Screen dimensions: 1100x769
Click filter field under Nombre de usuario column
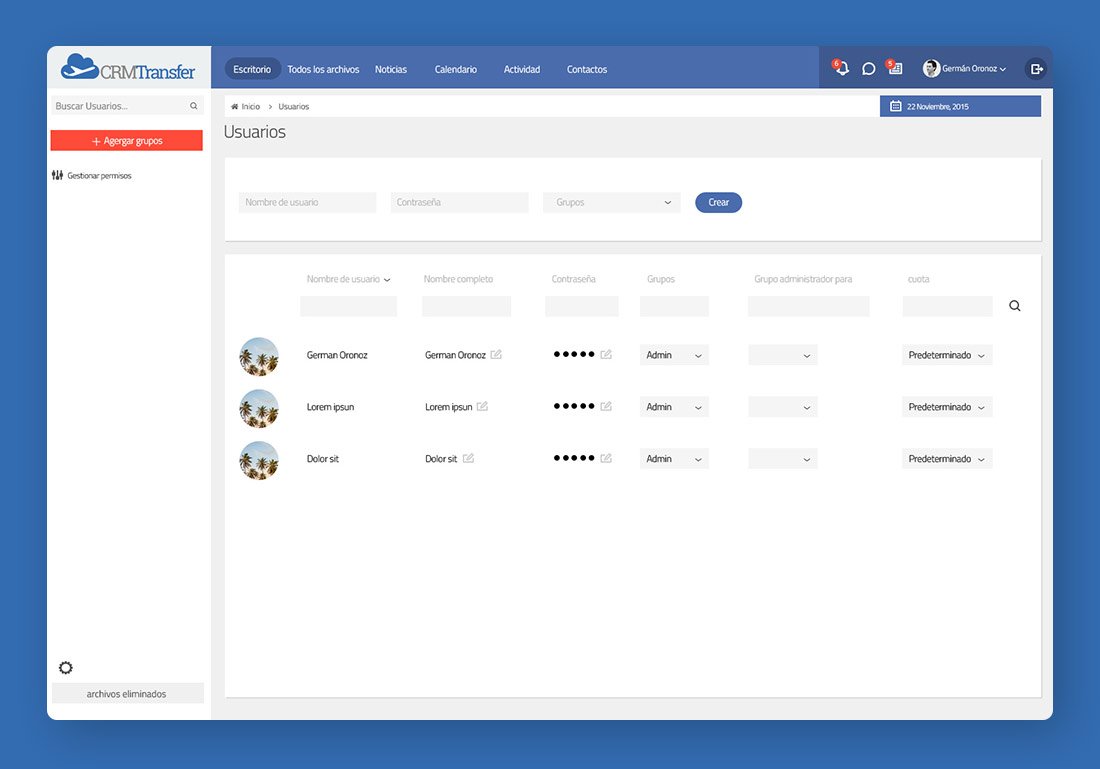(x=349, y=306)
